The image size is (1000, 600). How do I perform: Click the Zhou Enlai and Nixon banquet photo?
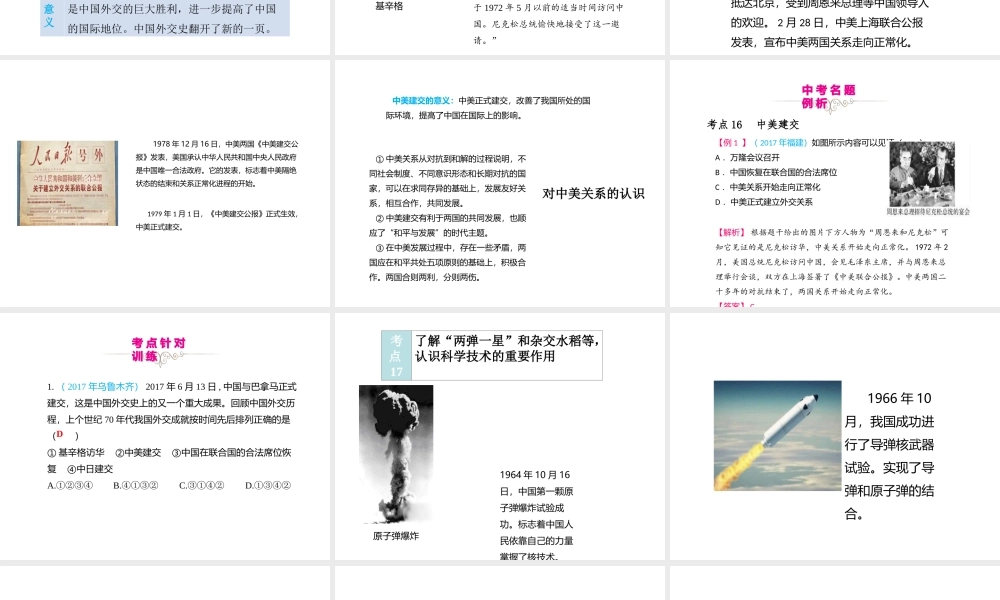(x=922, y=175)
